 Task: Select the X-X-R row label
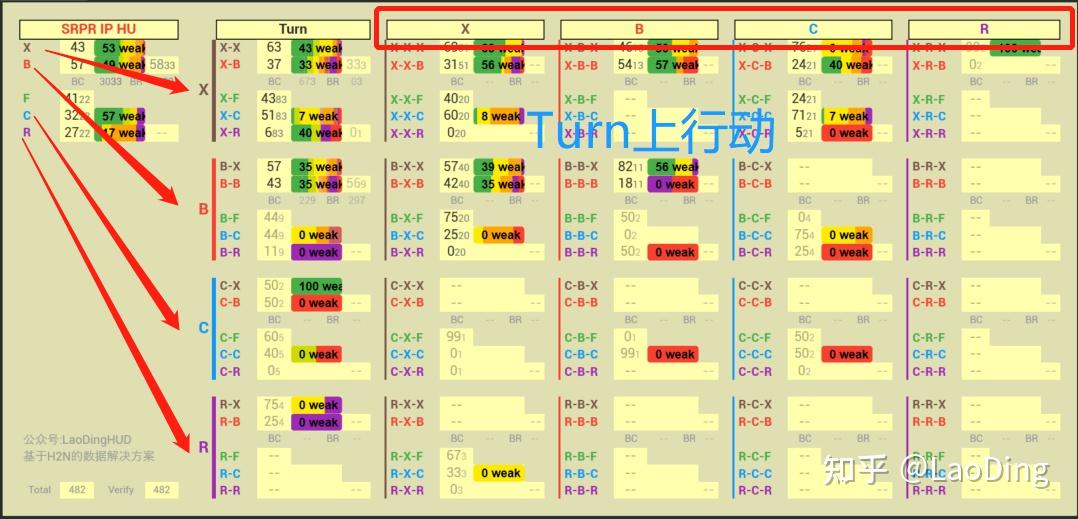tap(407, 133)
